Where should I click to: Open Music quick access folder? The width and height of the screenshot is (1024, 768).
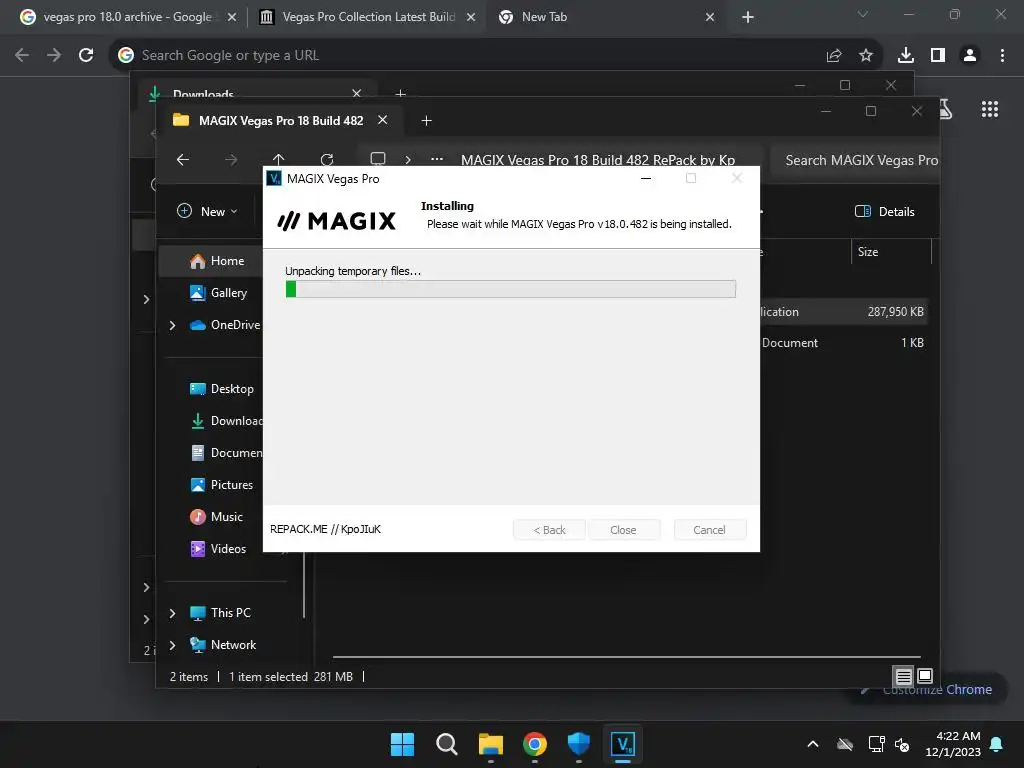coord(216,517)
